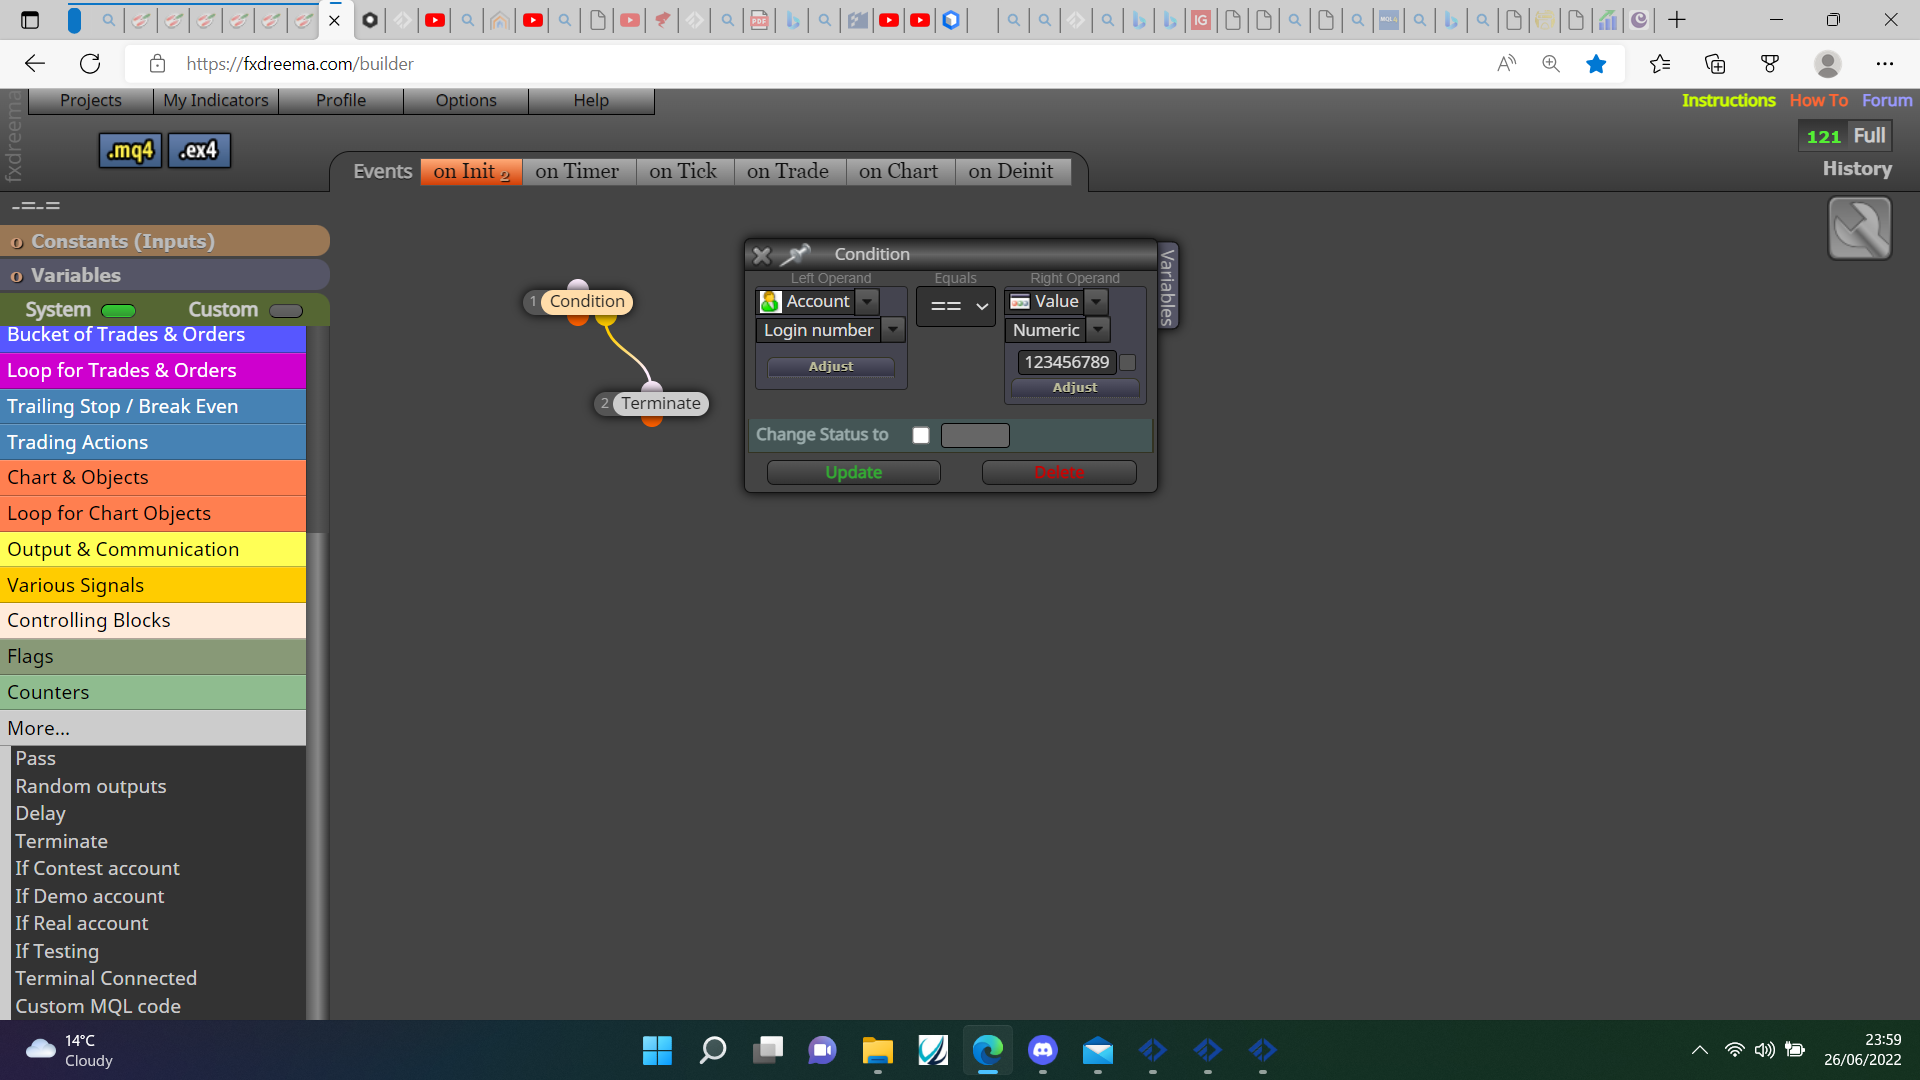1920x1080 pixels.
Task: Open the Windows Start menu
Action: (x=657, y=1050)
